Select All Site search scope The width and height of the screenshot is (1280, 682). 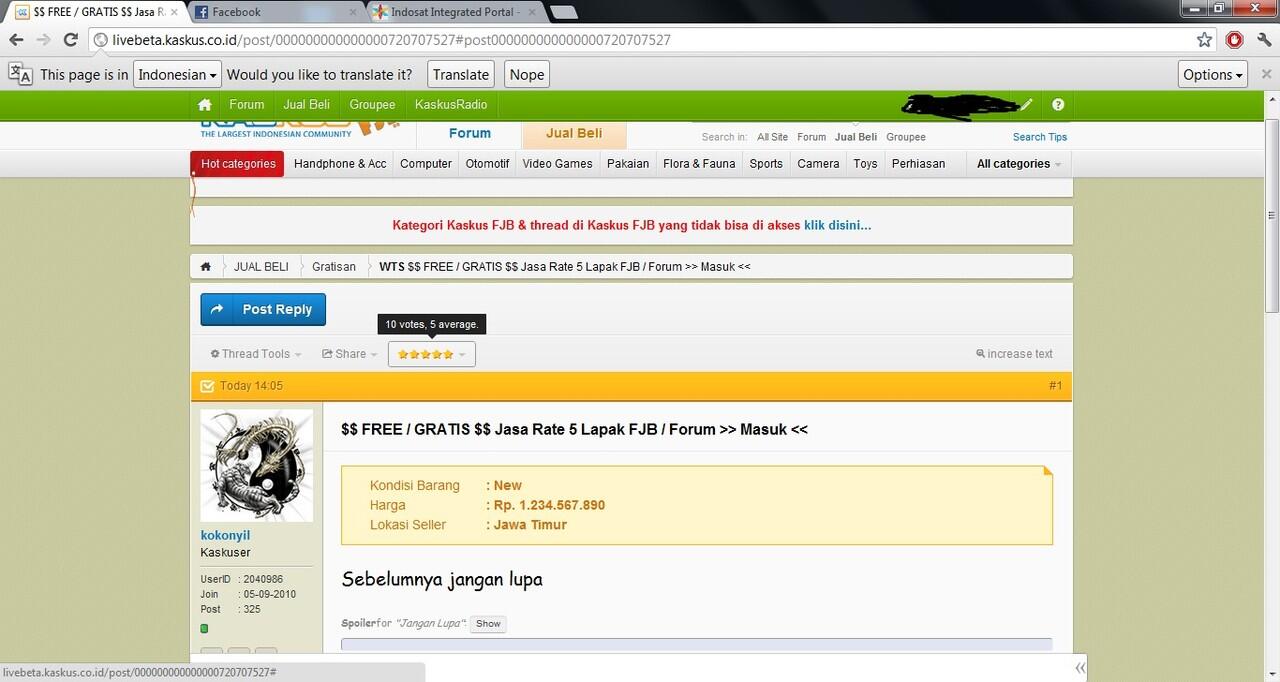coord(772,137)
